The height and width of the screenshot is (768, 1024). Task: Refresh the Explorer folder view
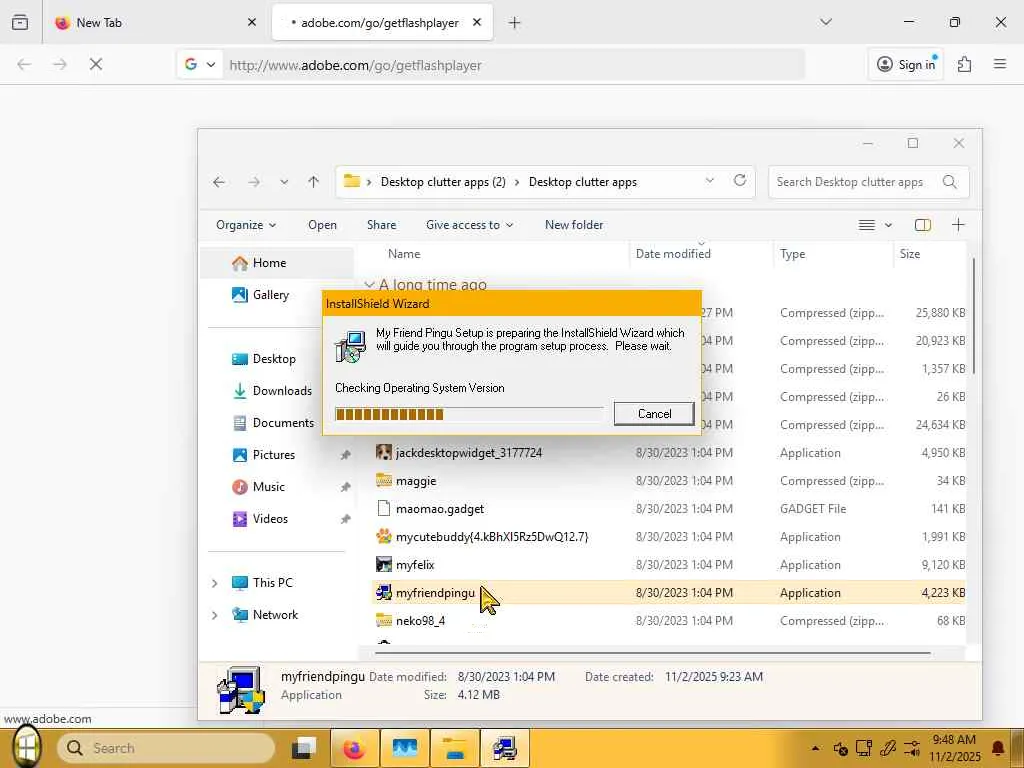tap(740, 181)
